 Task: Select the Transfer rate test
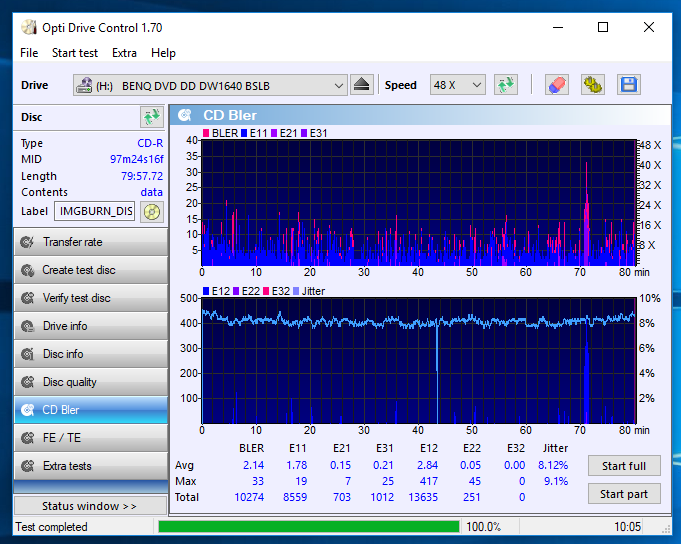point(91,242)
